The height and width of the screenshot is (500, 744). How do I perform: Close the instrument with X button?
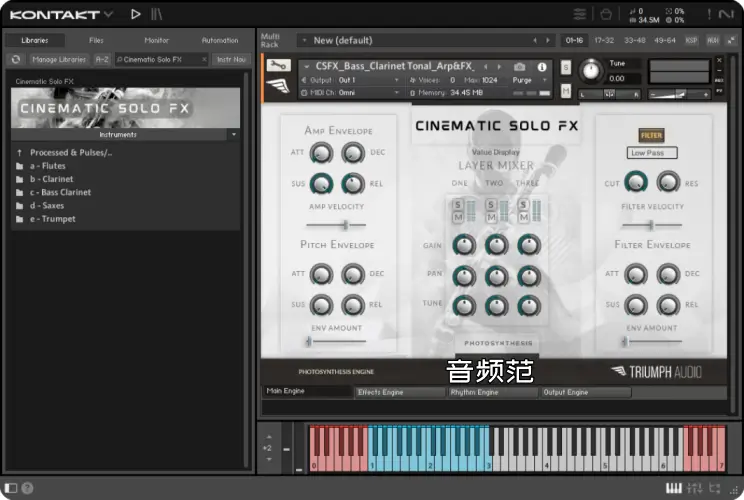pyautogui.click(x=719, y=60)
